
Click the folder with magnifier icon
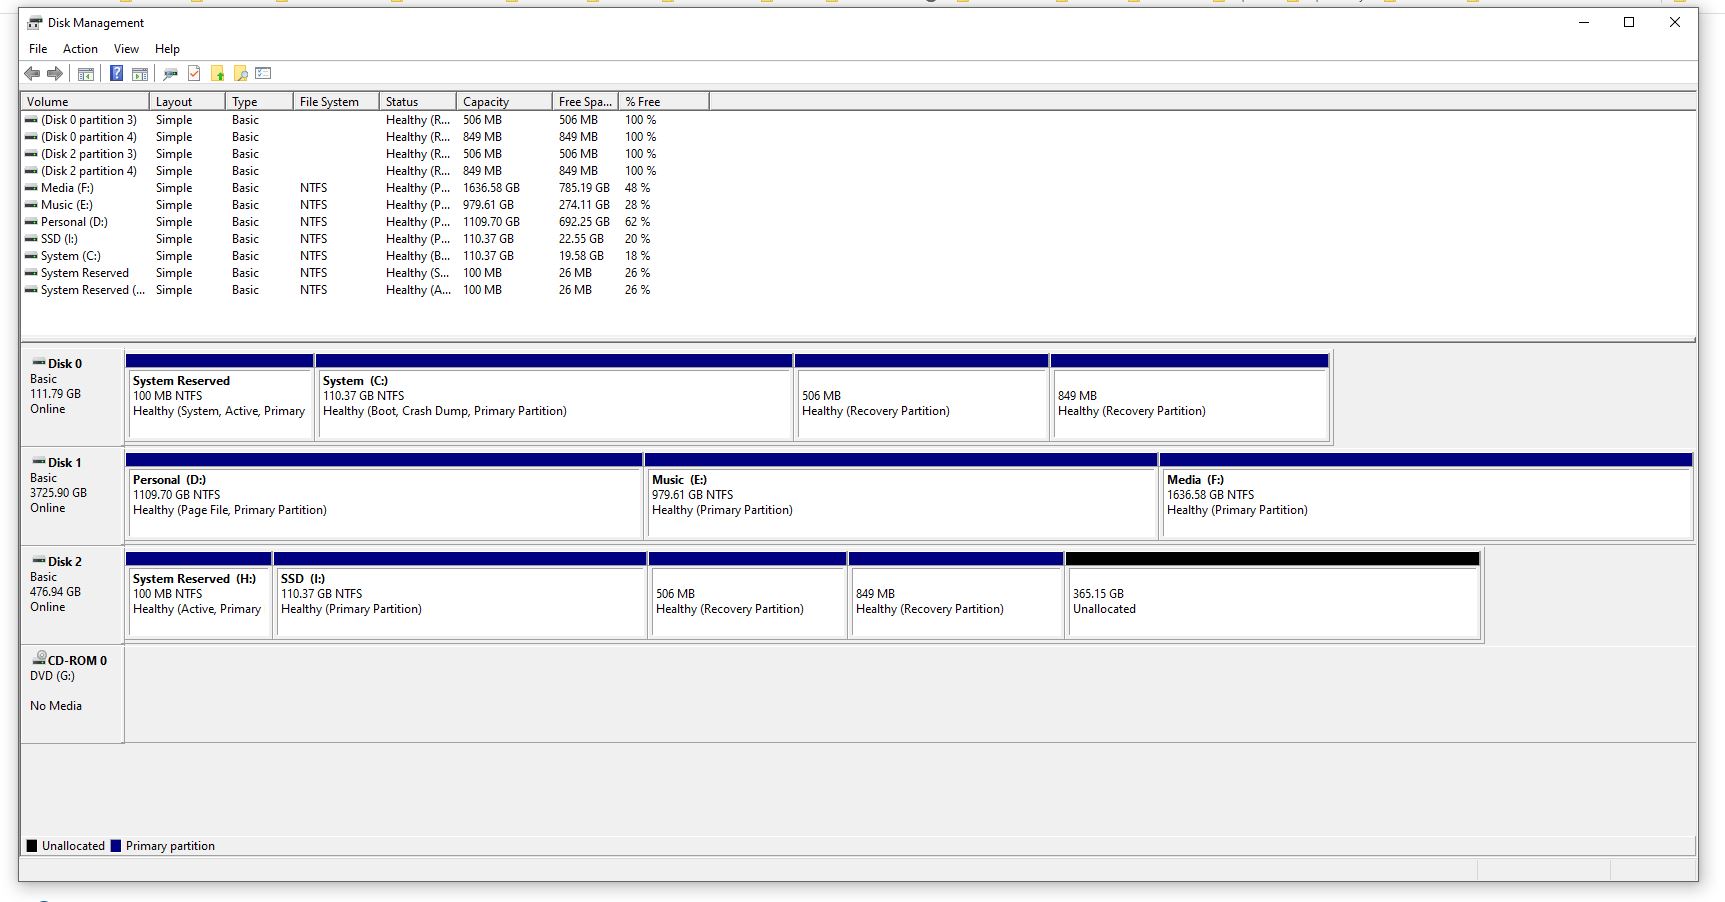coord(240,73)
